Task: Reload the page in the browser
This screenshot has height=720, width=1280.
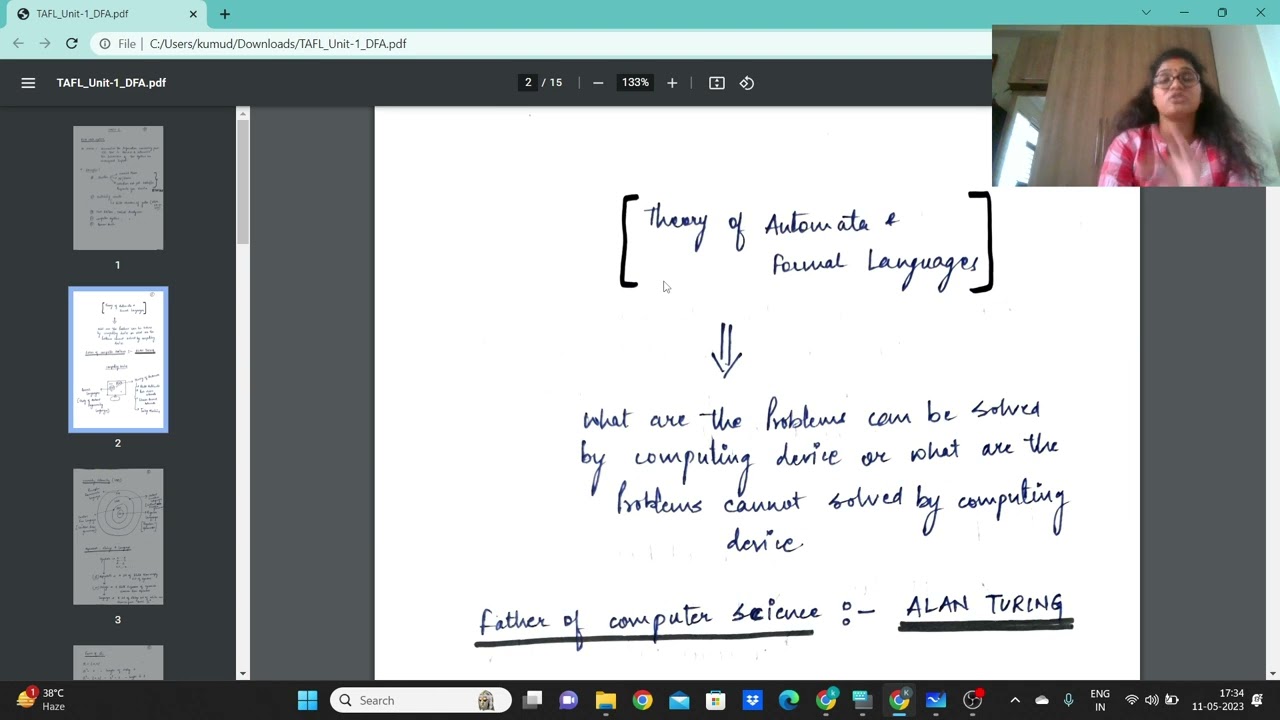Action: [72, 44]
